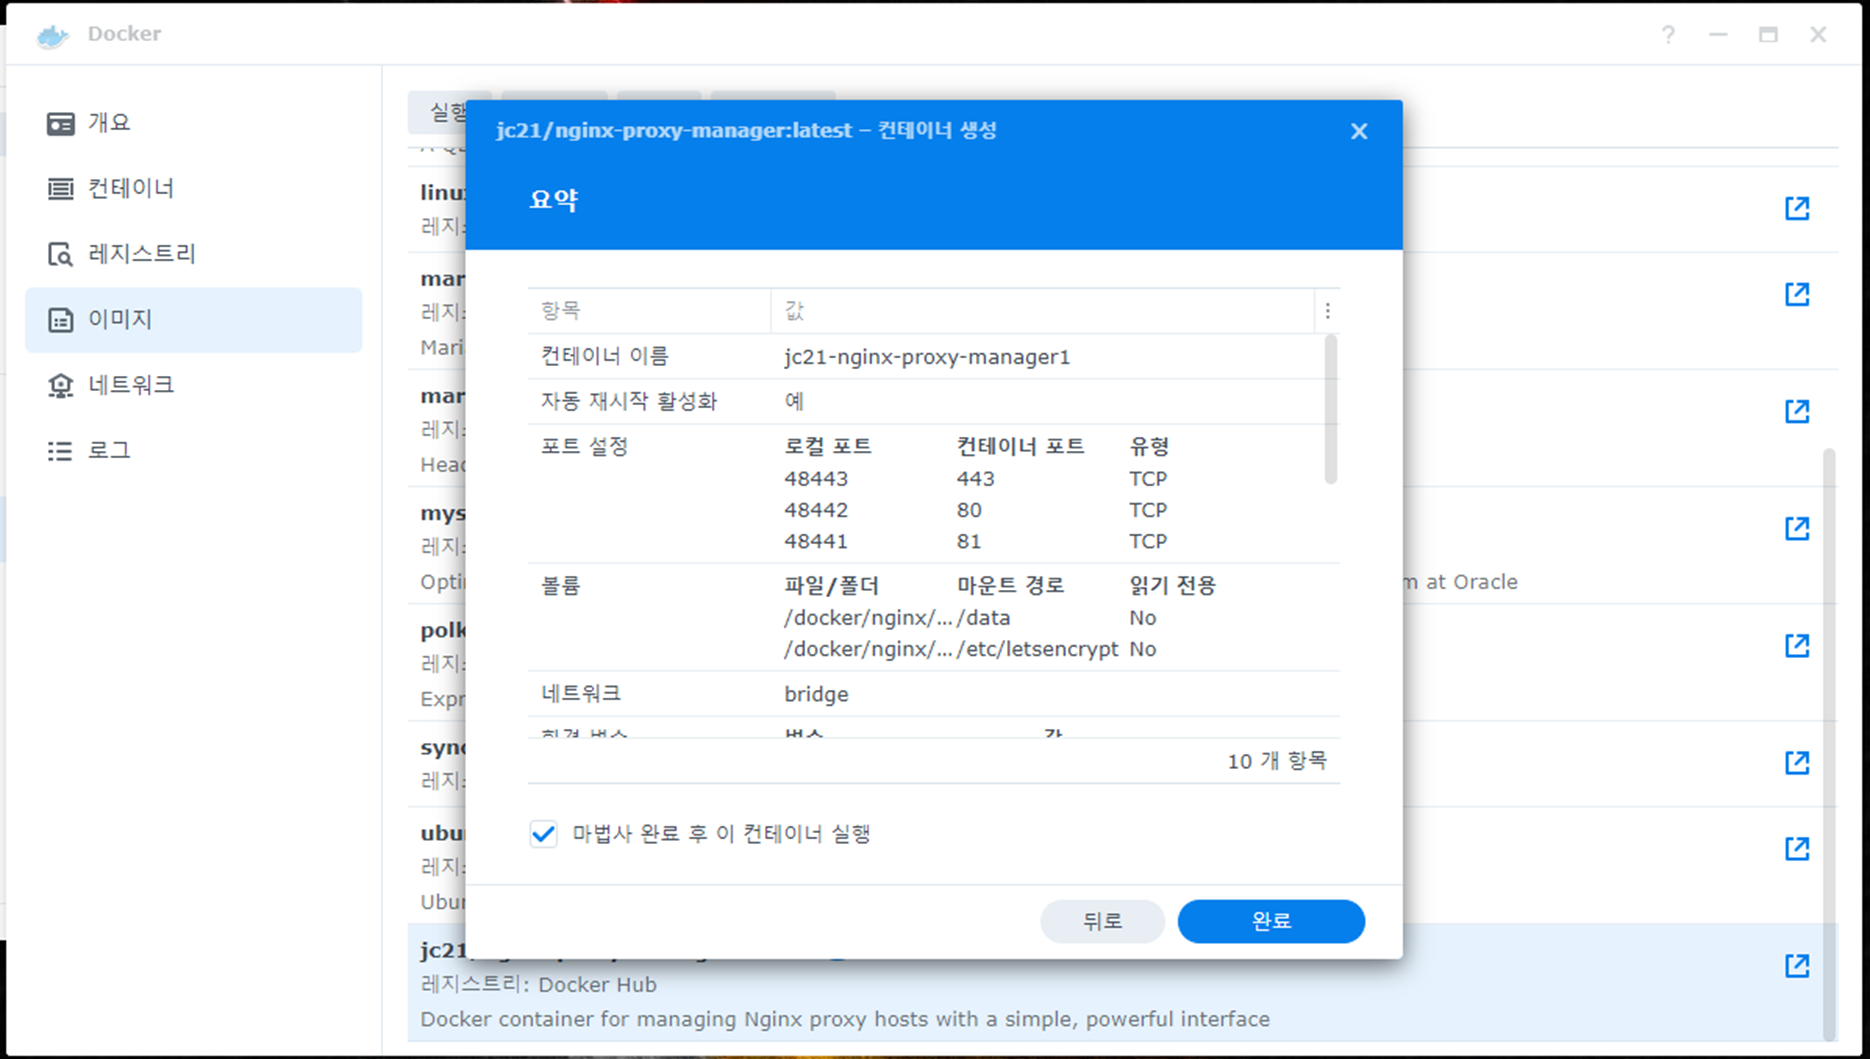Open external link for first mar image row
The image size is (1870, 1059).
(x=1797, y=294)
